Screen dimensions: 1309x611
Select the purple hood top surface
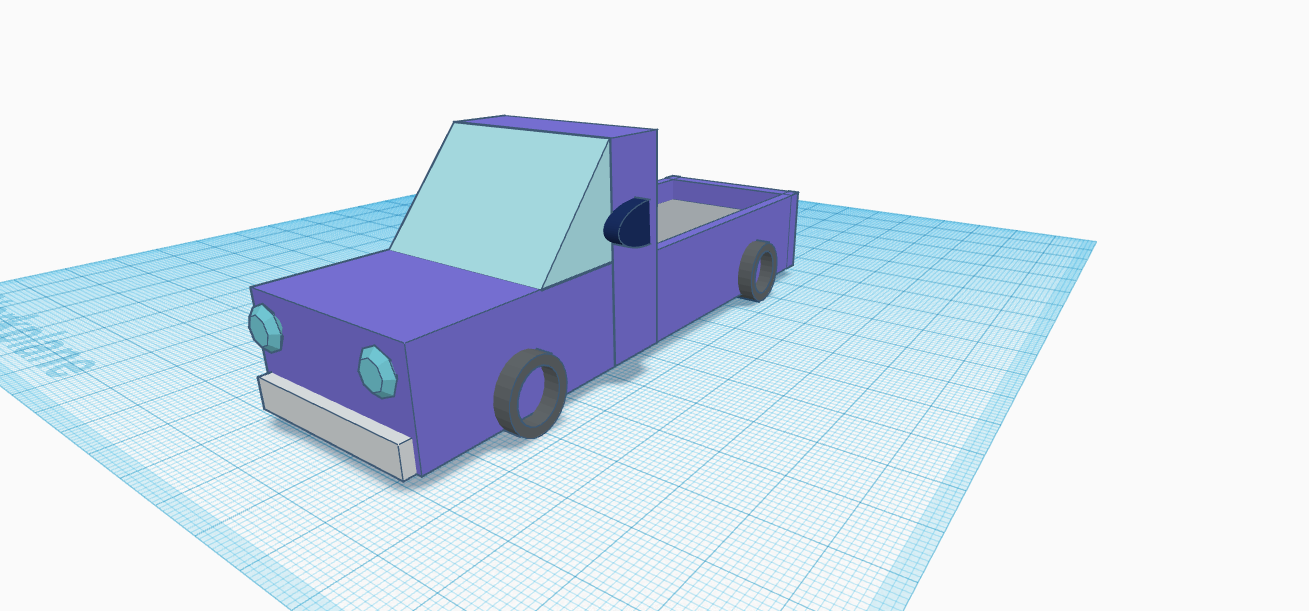tap(394, 296)
